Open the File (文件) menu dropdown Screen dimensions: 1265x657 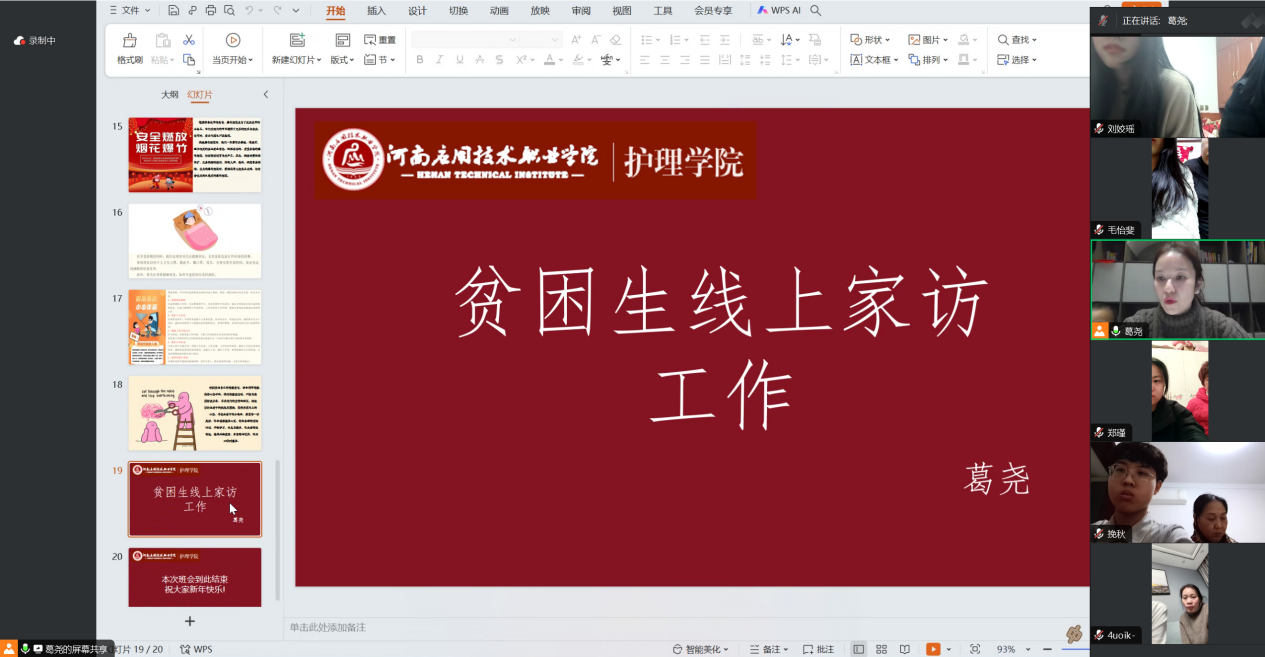click(x=131, y=11)
